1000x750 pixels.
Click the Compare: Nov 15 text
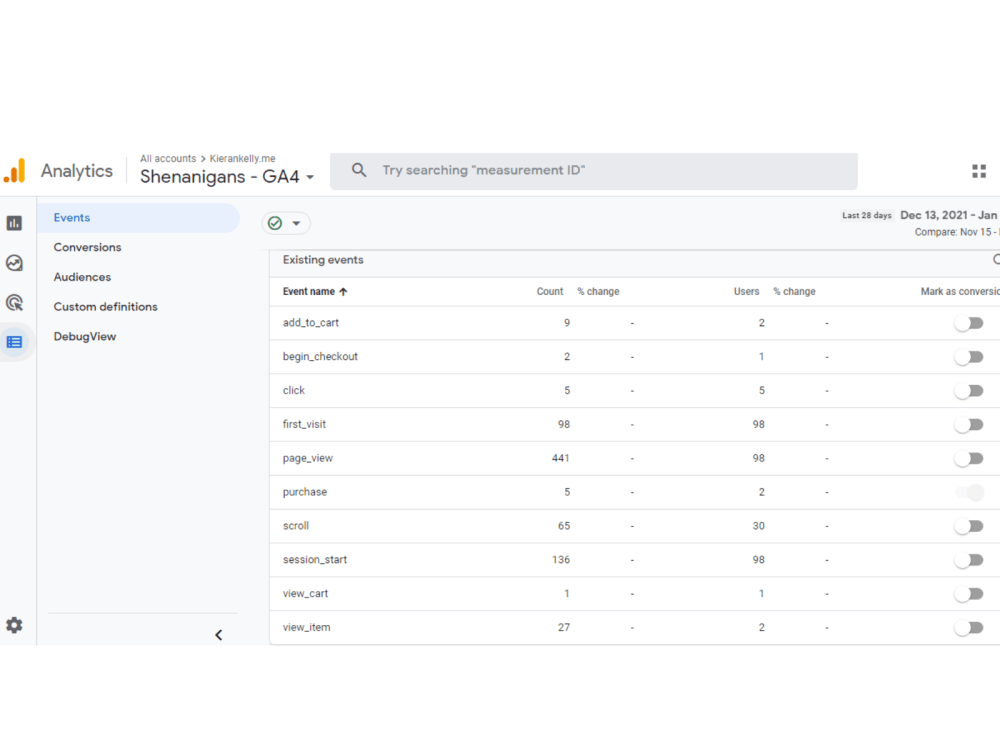(x=955, y=232)
